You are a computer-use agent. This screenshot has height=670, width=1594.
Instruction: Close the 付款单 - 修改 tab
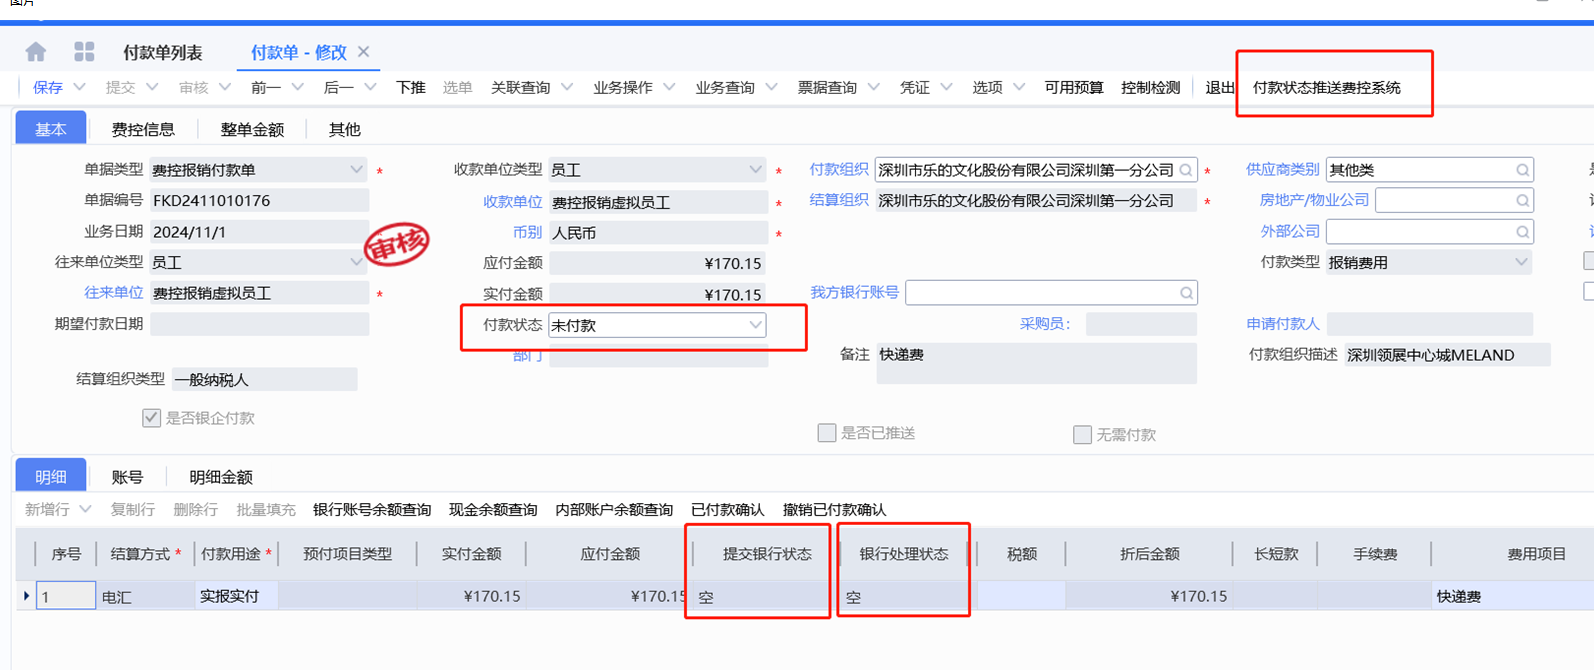pos(364,52)
